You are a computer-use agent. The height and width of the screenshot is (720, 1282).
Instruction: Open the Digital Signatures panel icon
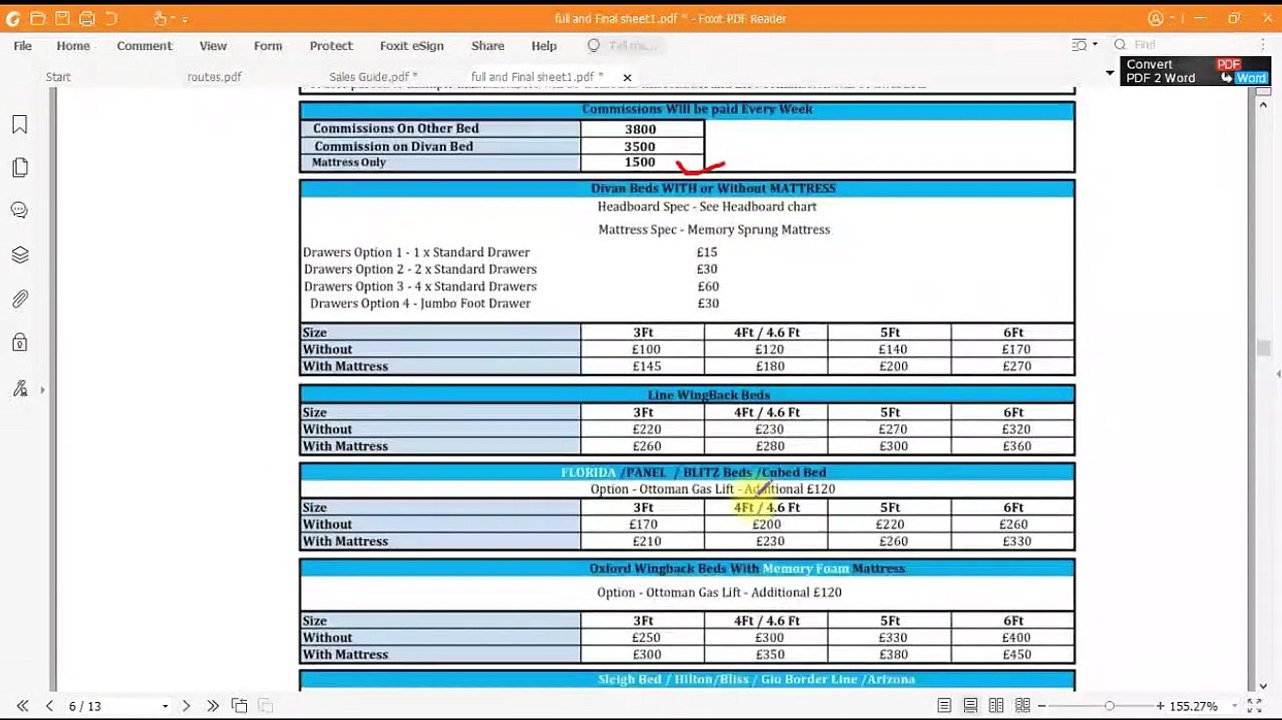tap(20, 389)
